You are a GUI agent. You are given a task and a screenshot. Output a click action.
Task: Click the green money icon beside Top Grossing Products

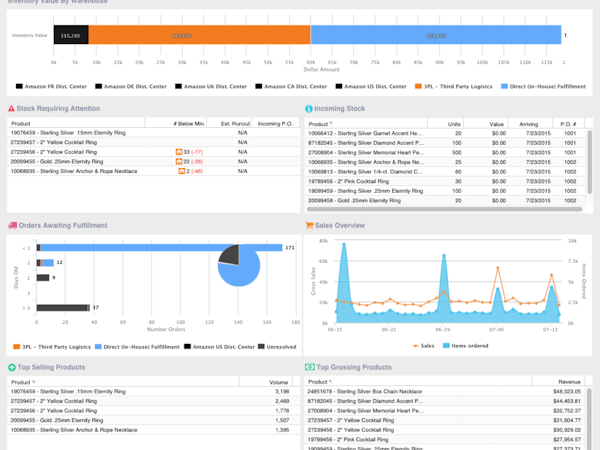click(310, 367)
